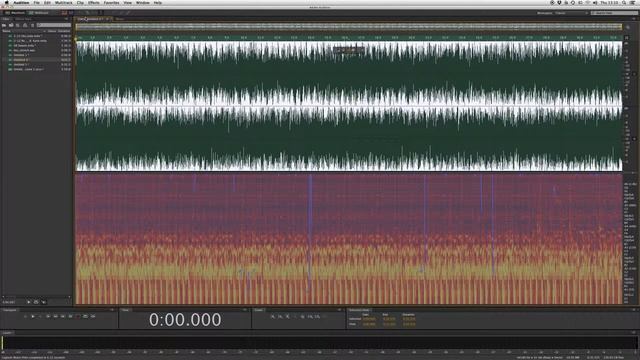Select the Mixer tab
640x360 pixels.
[x=120, y=19]
